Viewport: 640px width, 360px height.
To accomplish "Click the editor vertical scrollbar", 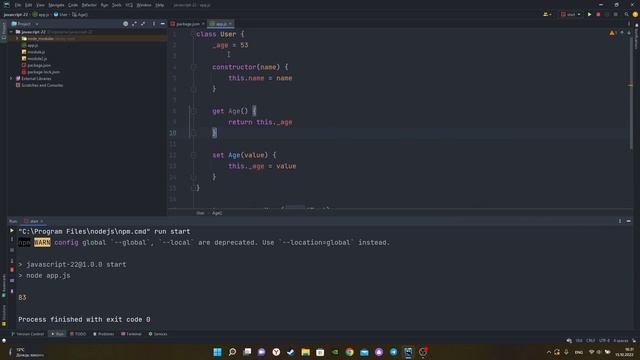I will [631, 92].
